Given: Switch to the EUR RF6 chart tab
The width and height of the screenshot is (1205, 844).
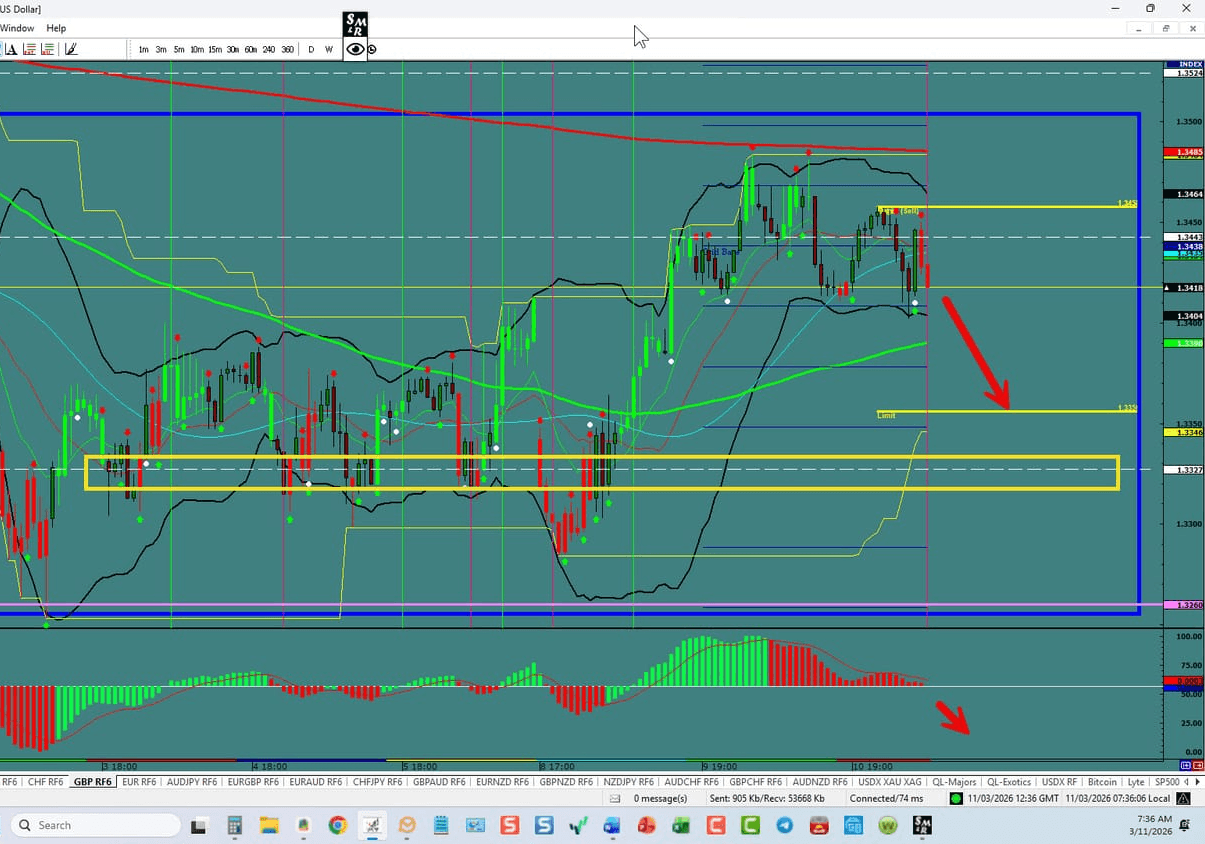Looking at the screenshot, I should (138, 781).
